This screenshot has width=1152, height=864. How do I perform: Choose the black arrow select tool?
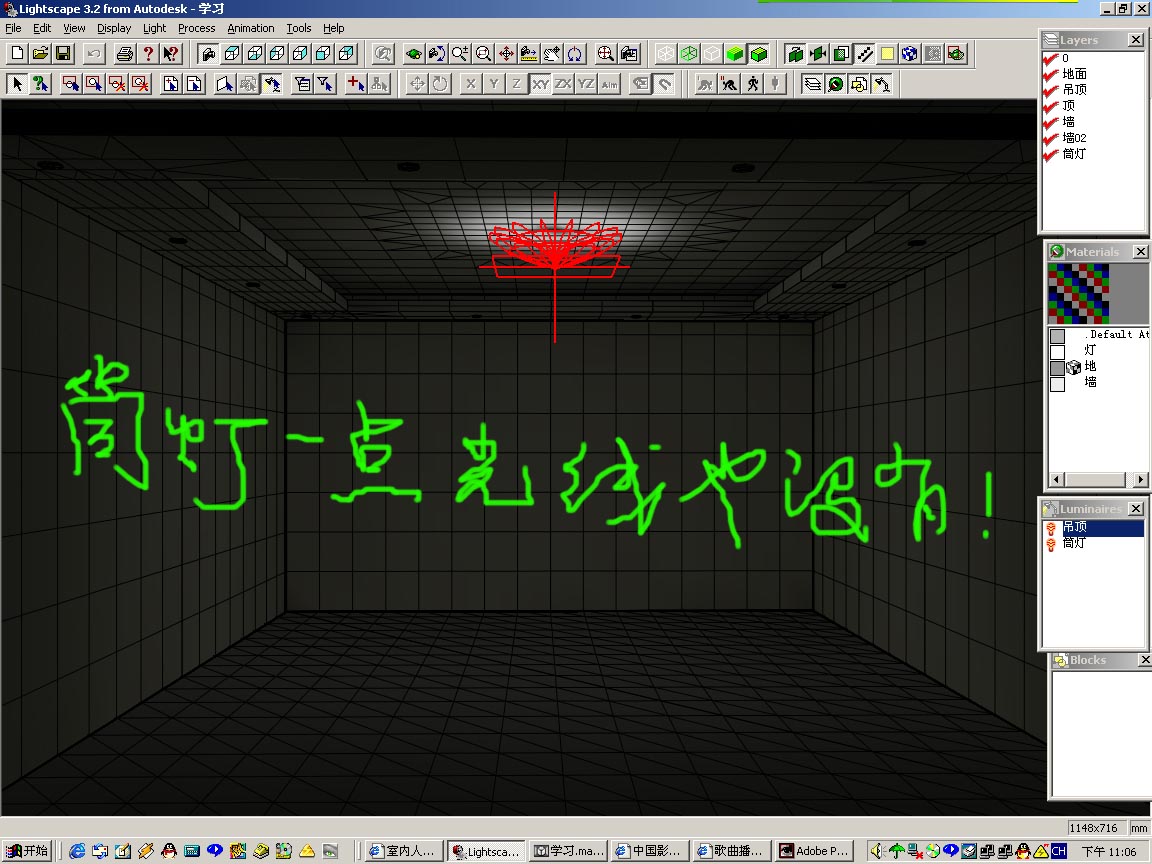[17, 84]
